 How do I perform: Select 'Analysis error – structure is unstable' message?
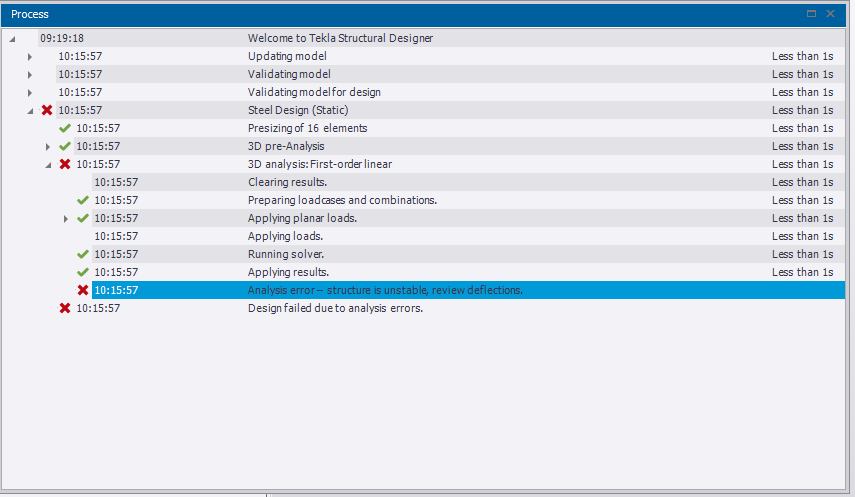click(385, 290)
